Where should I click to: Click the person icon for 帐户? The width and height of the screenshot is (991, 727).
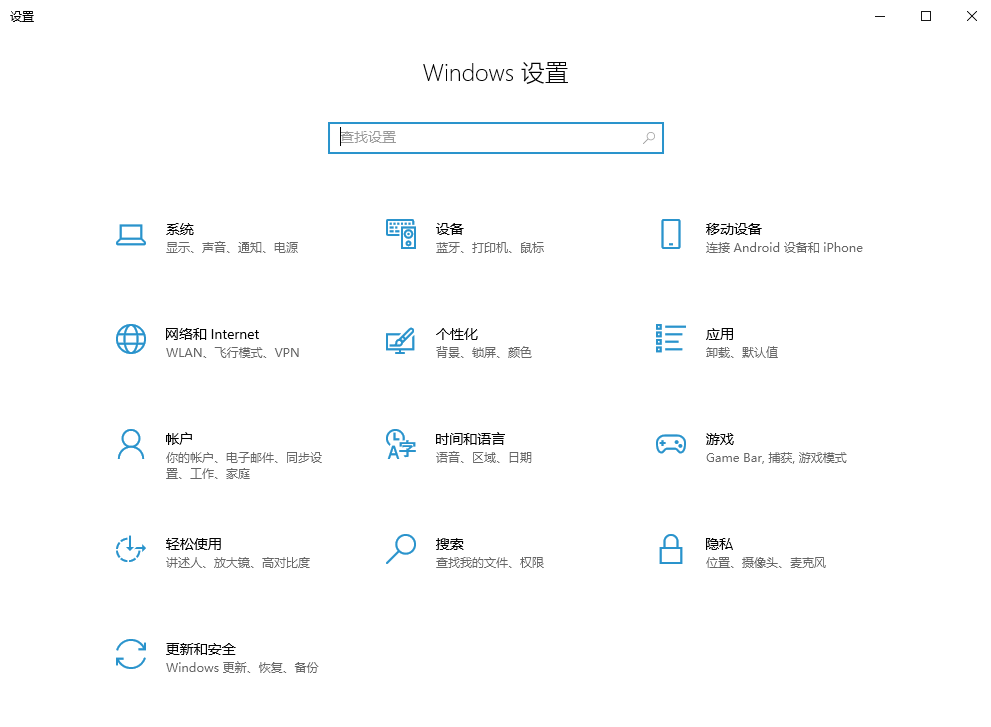pos(131,444)
